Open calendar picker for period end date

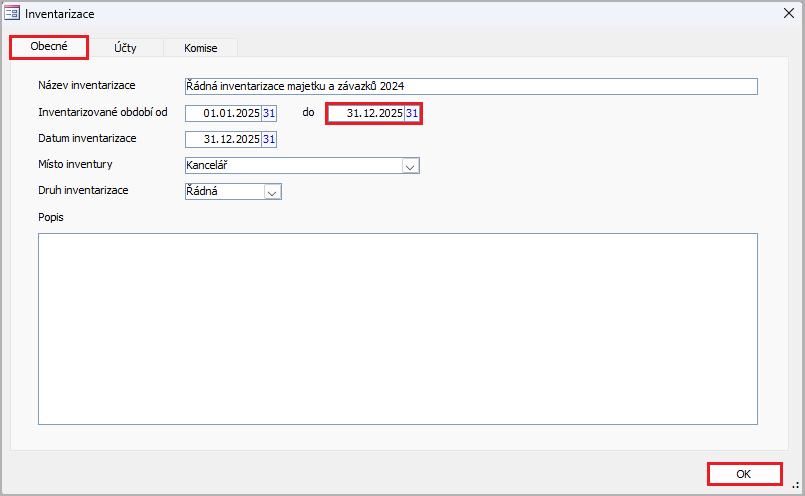click(412, 113)
